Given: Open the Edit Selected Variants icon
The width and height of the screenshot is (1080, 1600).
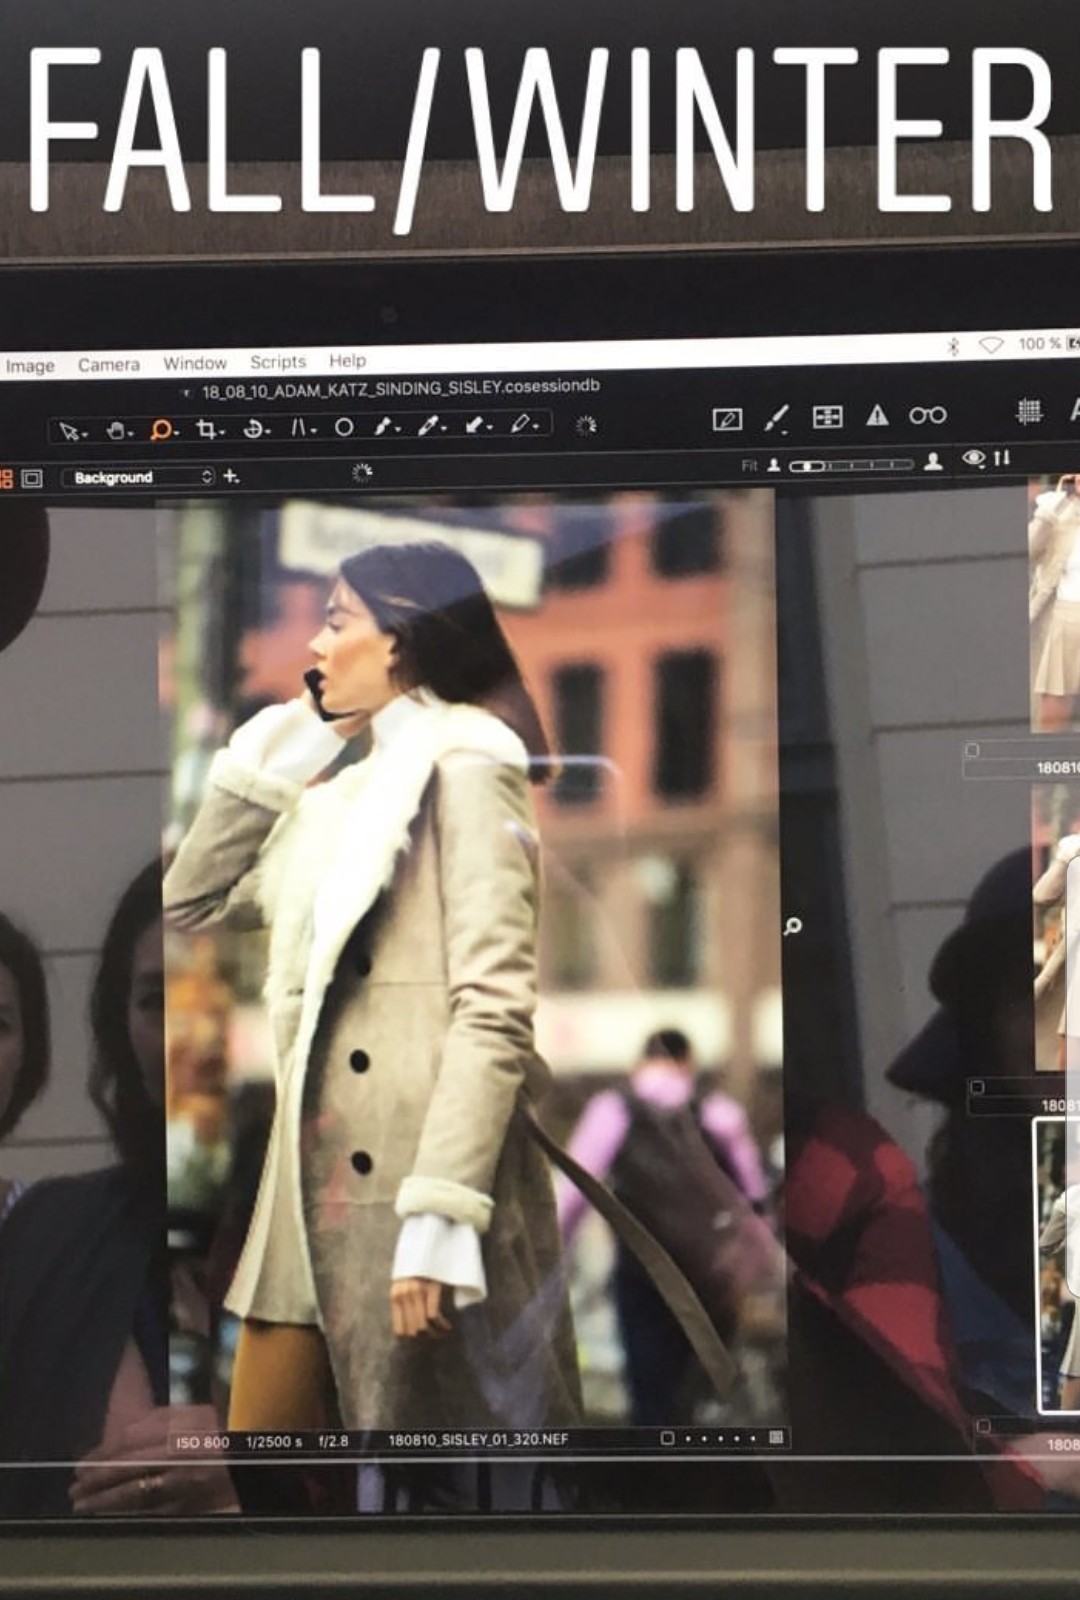Looking at the screenshot, I should (727, 419).
